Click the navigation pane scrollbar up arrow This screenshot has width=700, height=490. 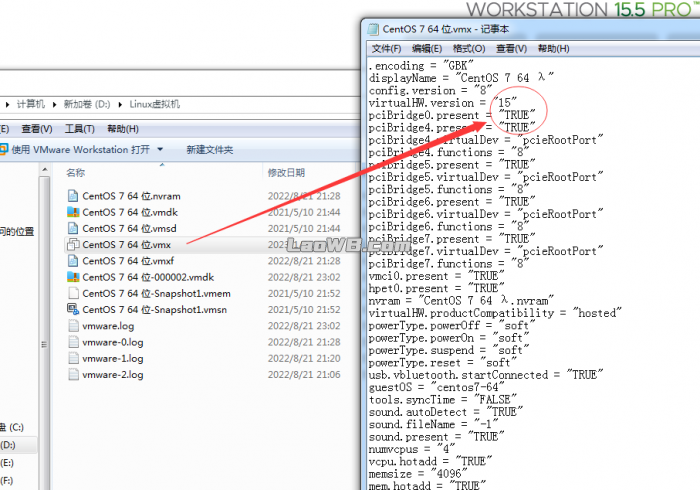point(44,170)
